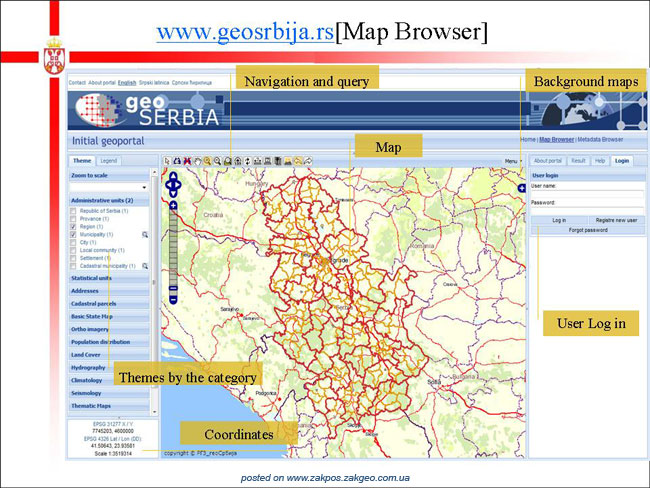
Task: Uncheck the Region layer checkbox
Action: [x=73, y=227]
